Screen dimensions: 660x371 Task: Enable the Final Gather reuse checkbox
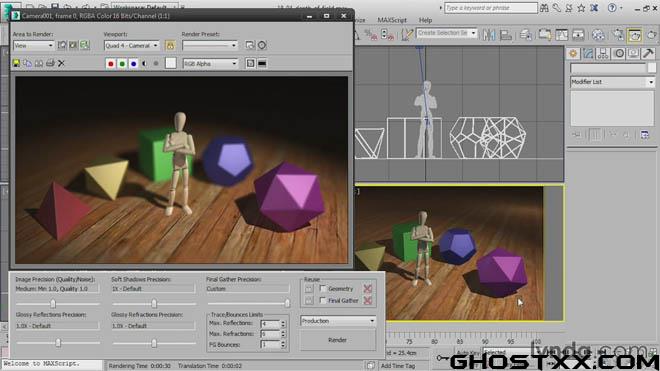[x=323, y=300]
